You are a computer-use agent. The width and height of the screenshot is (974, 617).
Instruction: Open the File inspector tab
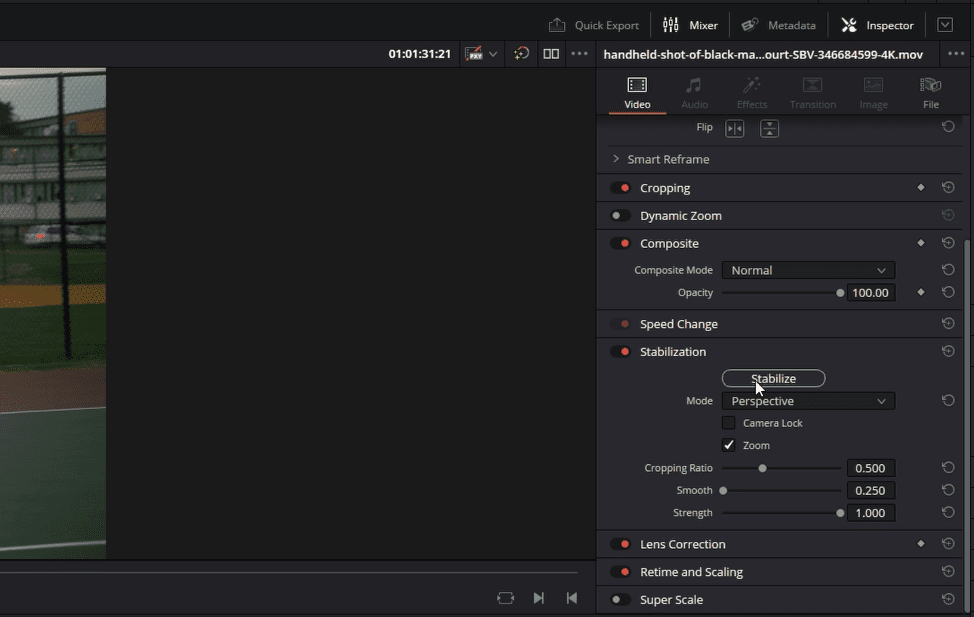pos(930,93)
